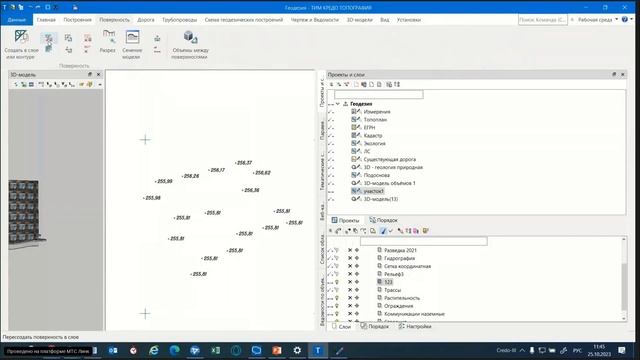Image resolution: width=640 pixels, height=360 pixels.
Task: Open Рабочая среда dropdown
Action: click(598, 19)
